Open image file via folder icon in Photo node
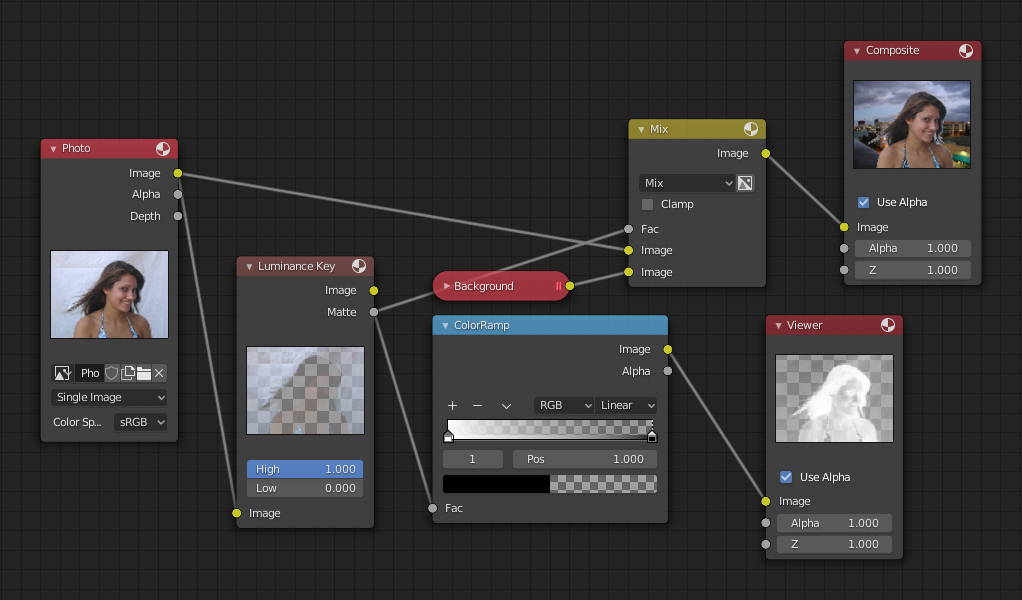Image resolution: width=1022 pixels, height=600 pixels. tap(144, 373)
